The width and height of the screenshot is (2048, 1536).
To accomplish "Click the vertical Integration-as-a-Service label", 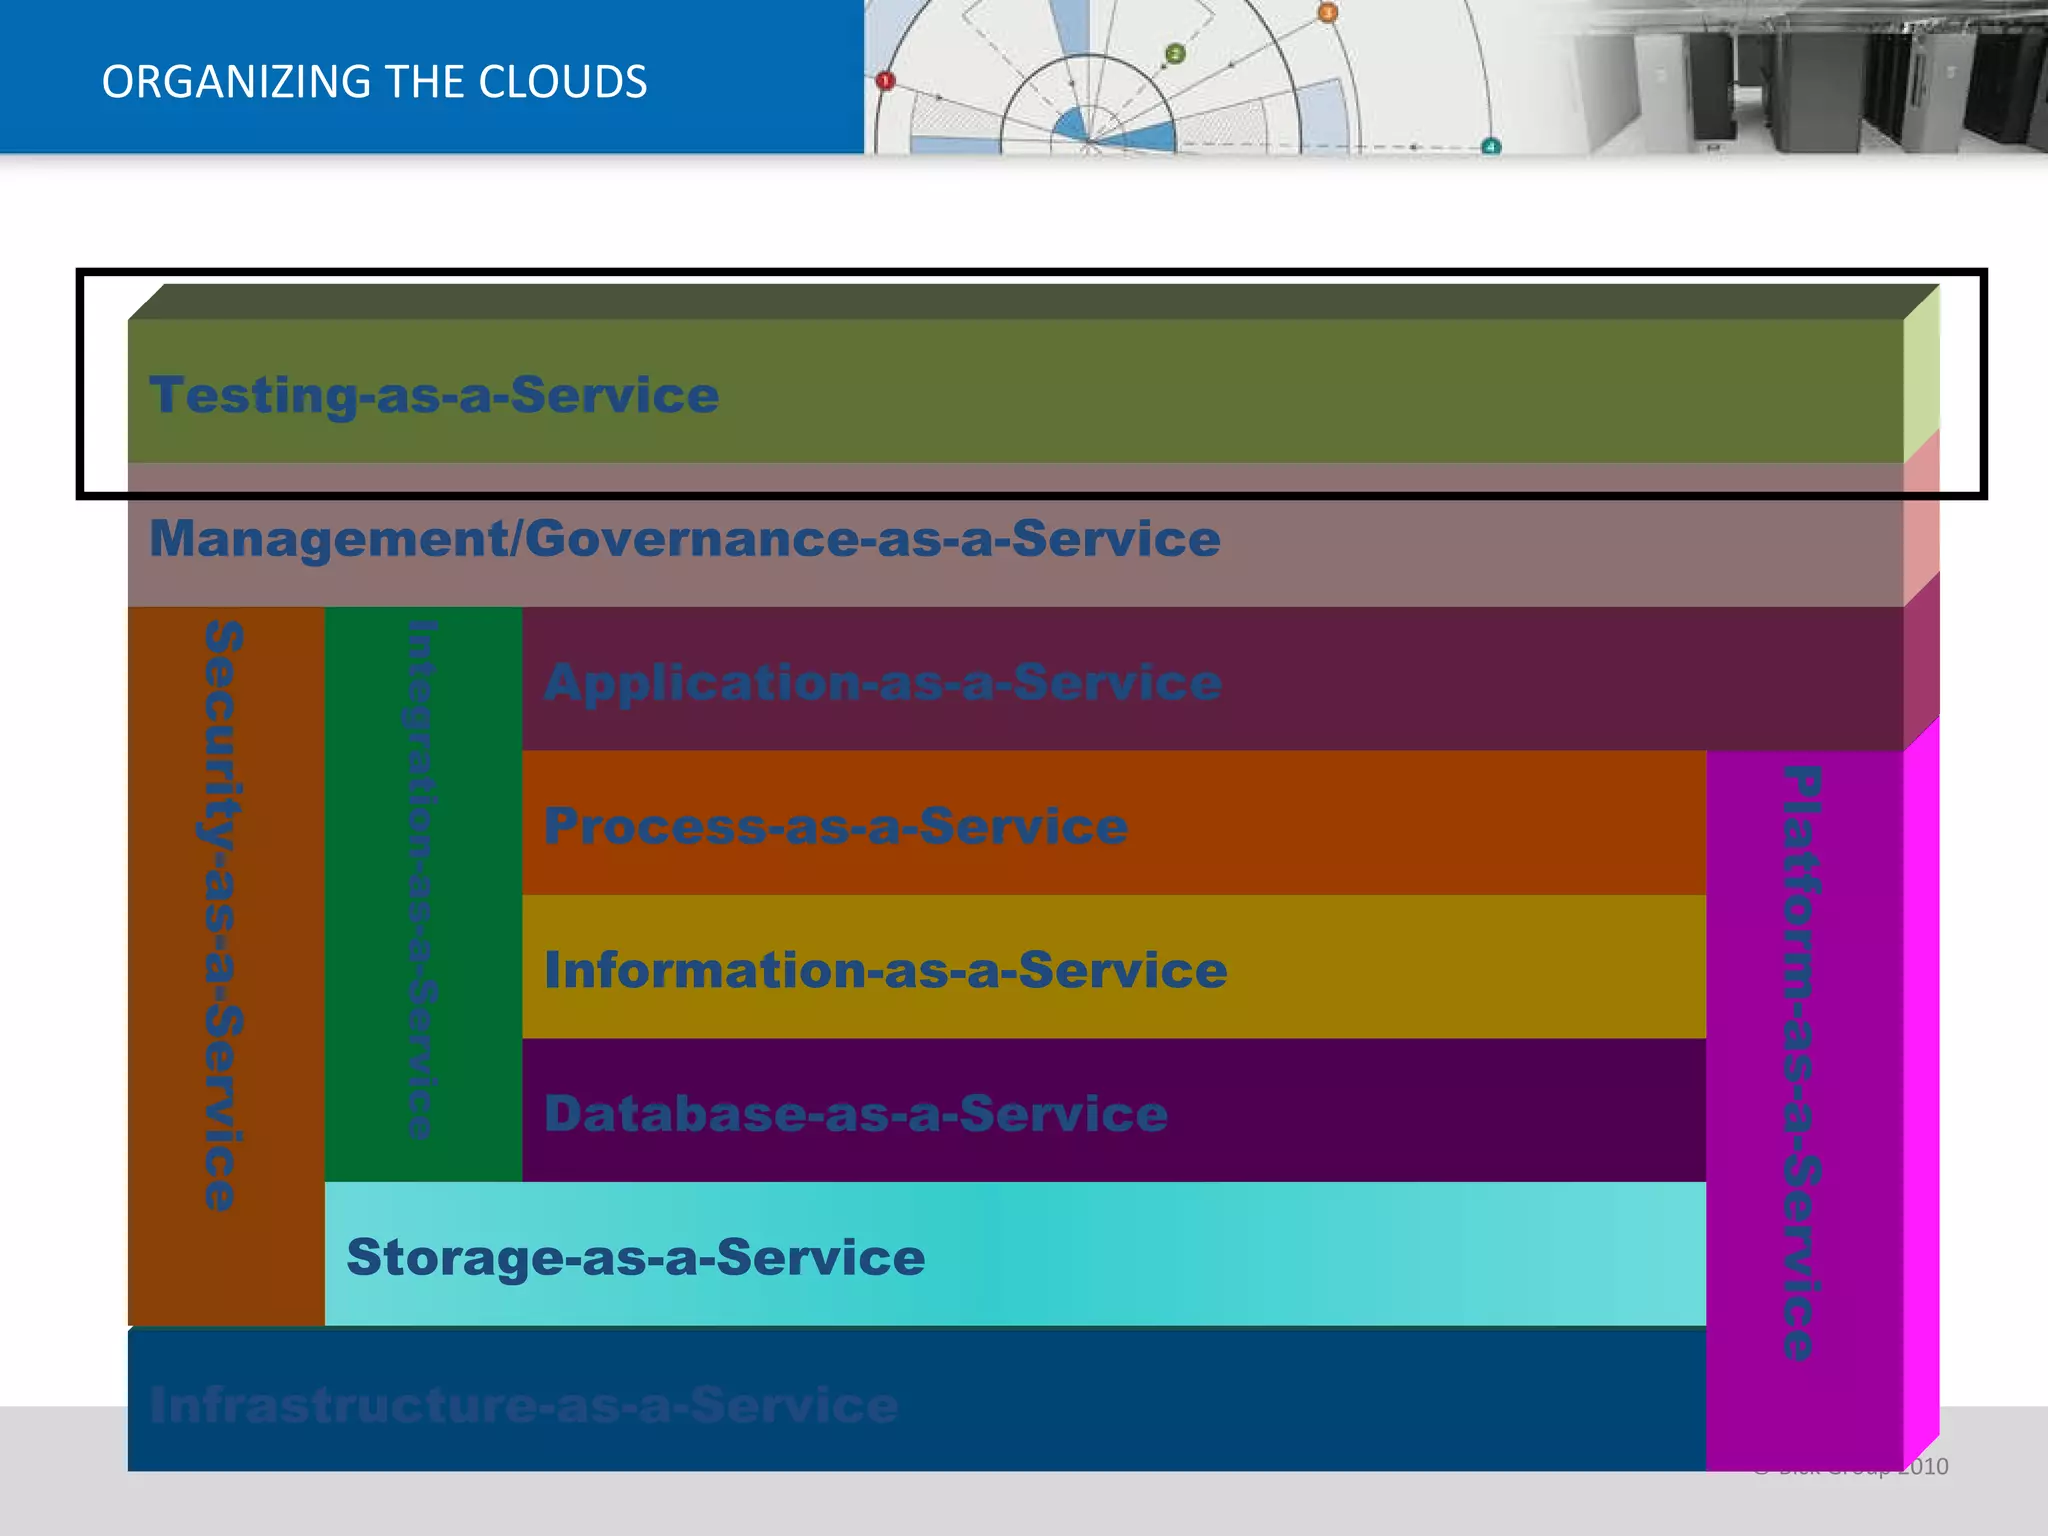I will point(422,879).
